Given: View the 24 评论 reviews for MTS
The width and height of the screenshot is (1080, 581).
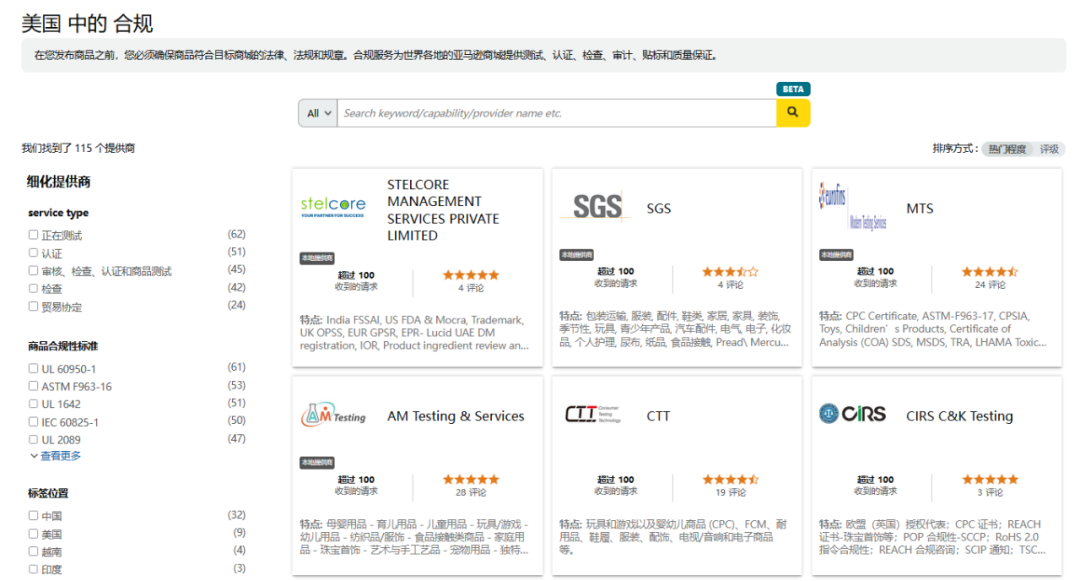Looking at the screenshot, I should pos(990,284).
